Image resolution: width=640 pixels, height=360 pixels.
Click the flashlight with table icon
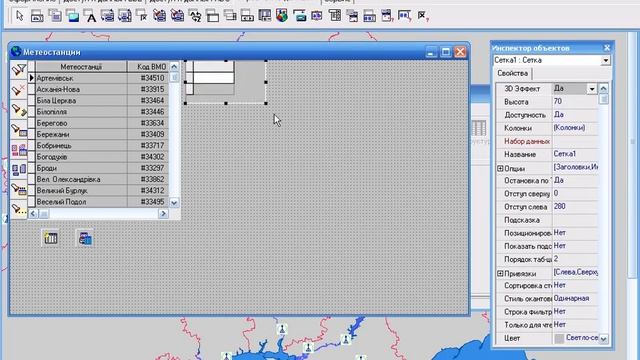[x=18, y=130]
